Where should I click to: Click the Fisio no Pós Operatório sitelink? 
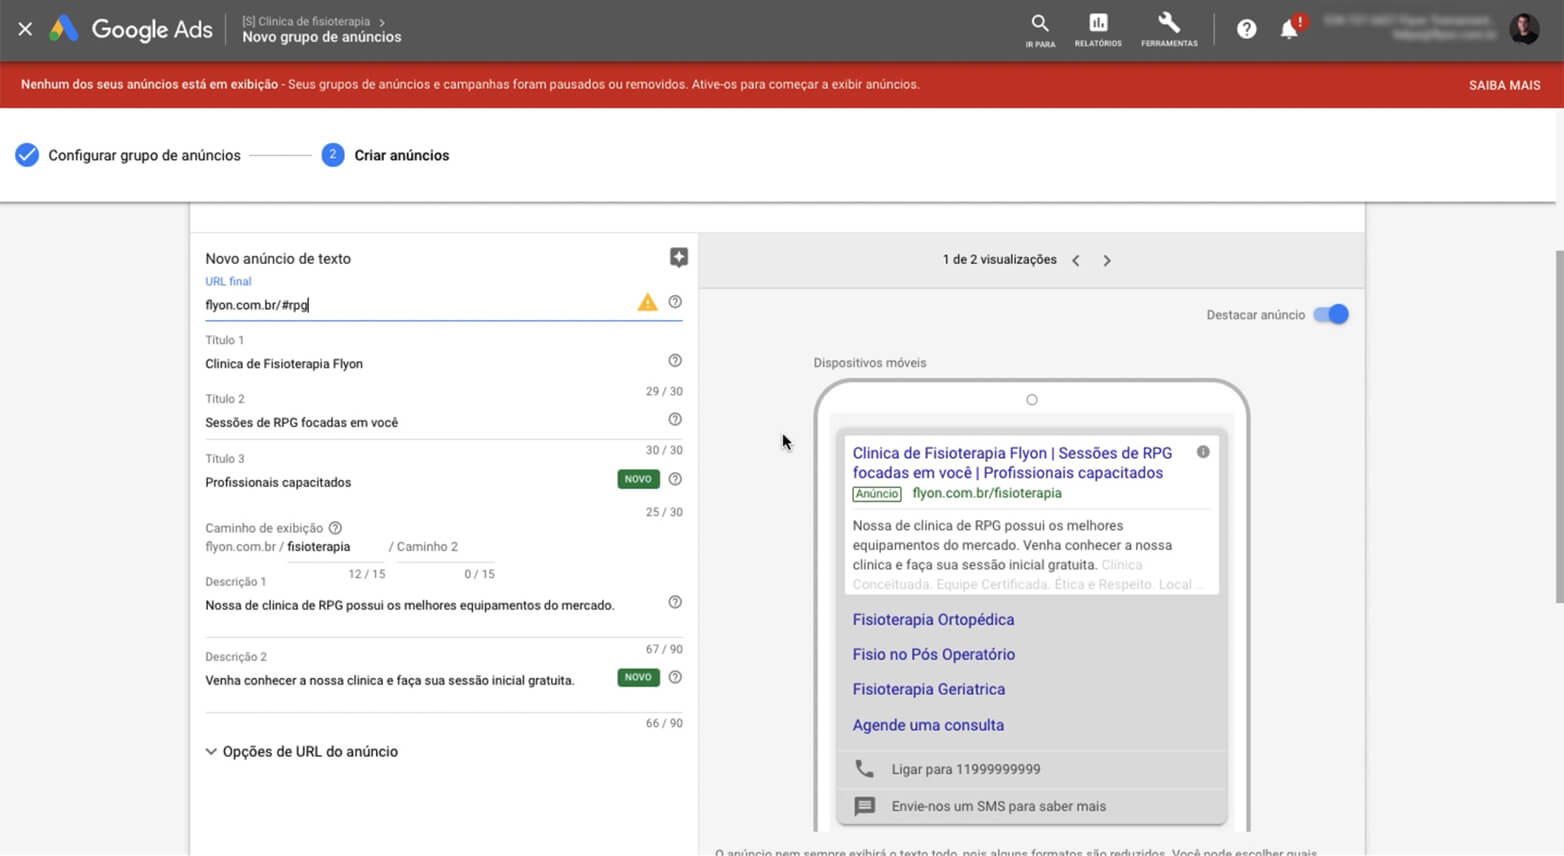(933, 654)
